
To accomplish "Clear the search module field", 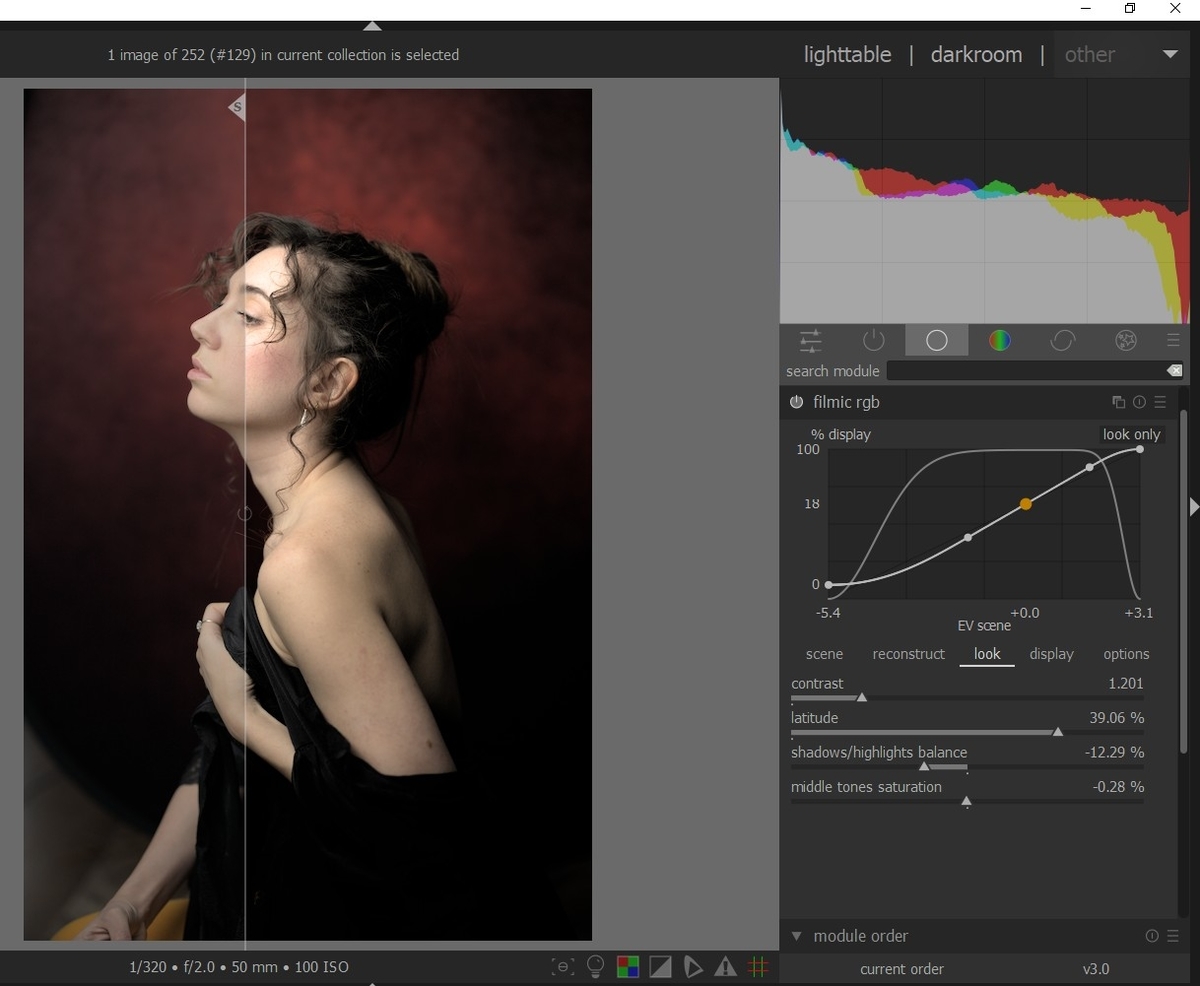I will point(1174,371).
